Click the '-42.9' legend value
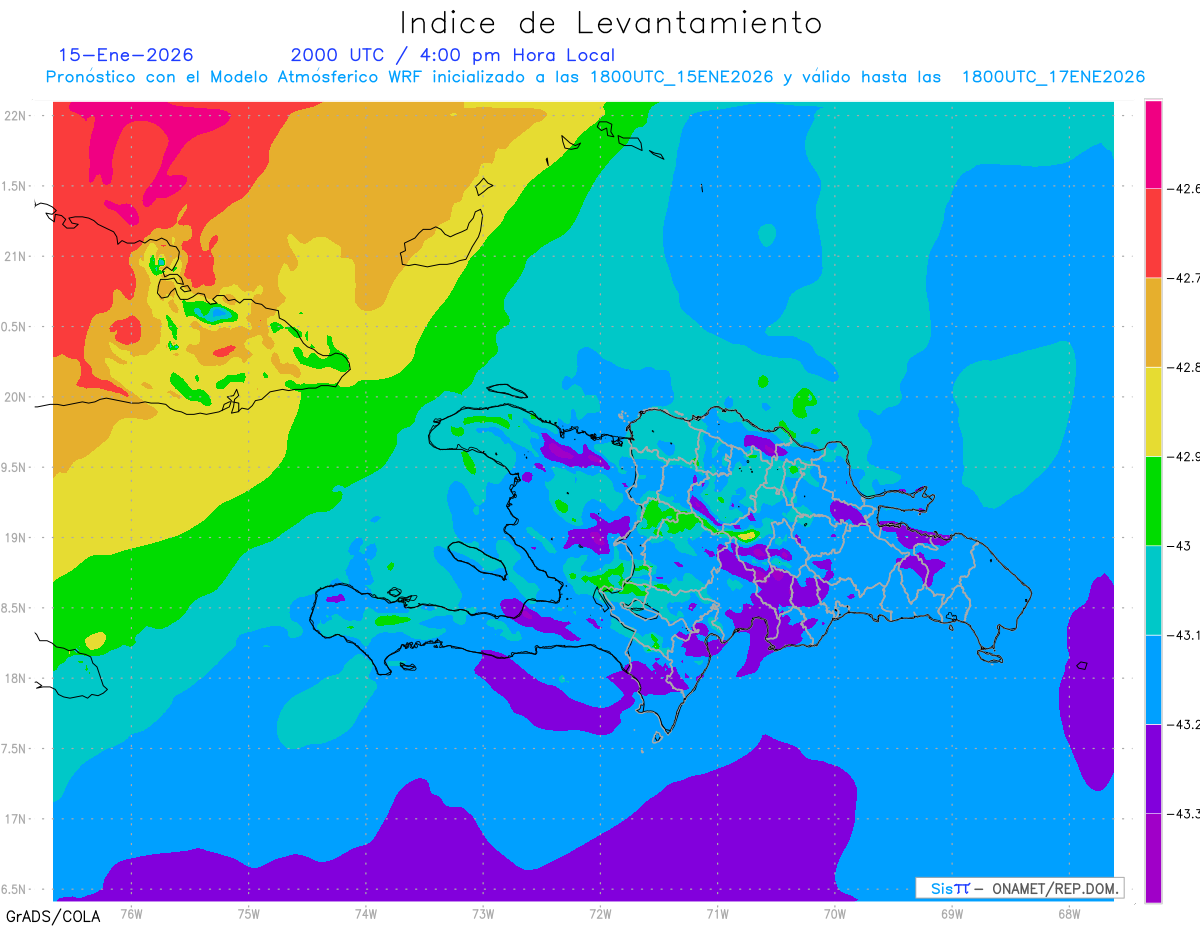The image size is (1200, 927). tap(1184, 456)
